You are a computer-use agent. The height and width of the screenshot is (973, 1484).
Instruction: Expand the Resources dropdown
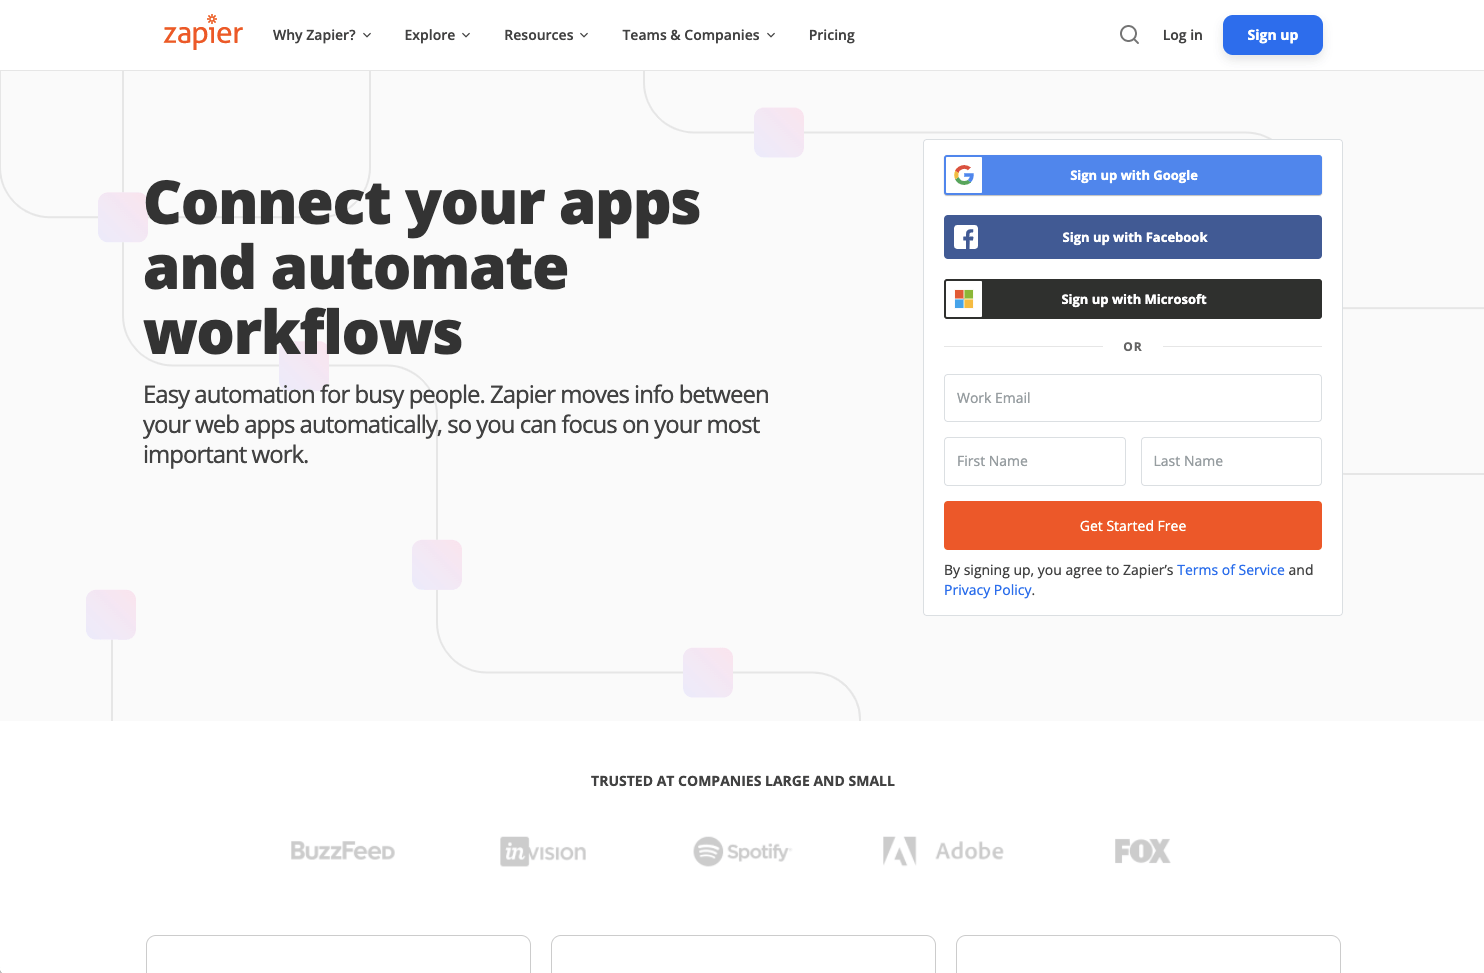pyautogui.click(x=546, y=34)
